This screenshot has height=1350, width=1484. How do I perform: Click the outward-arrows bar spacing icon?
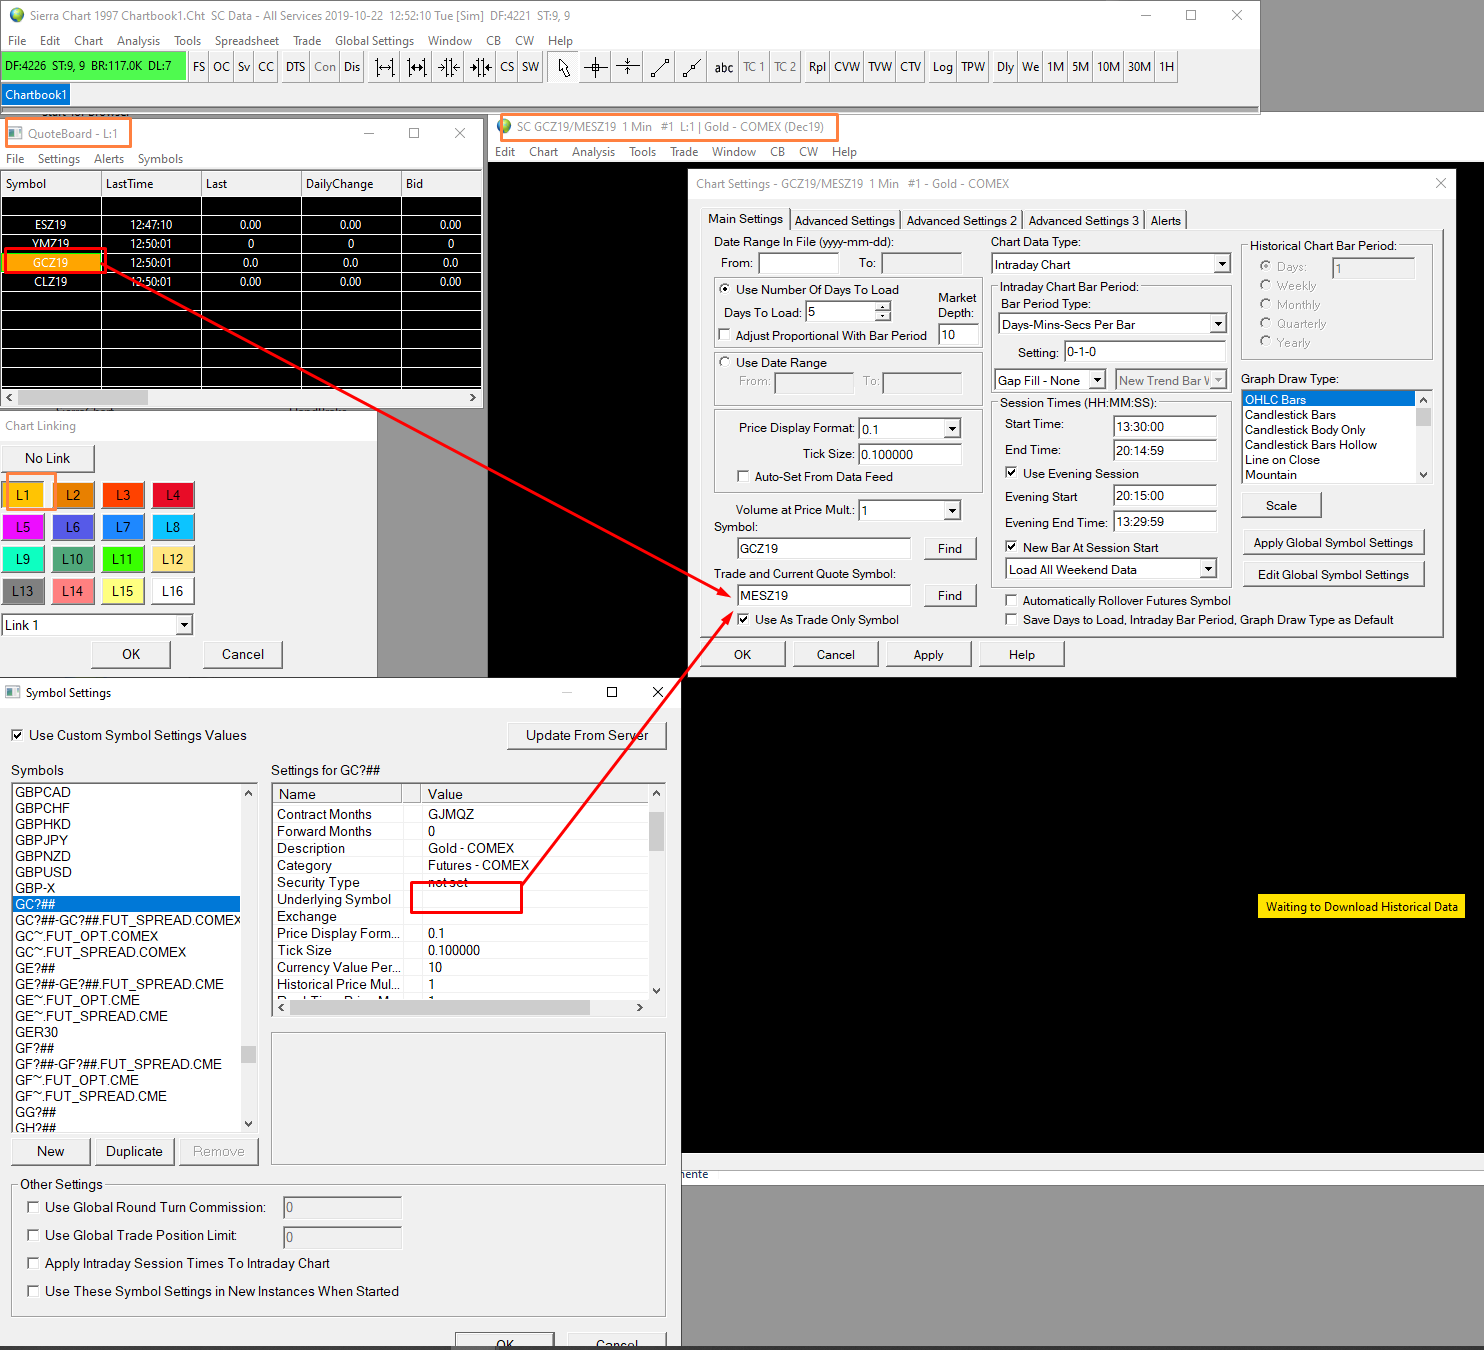pos(385,67)
